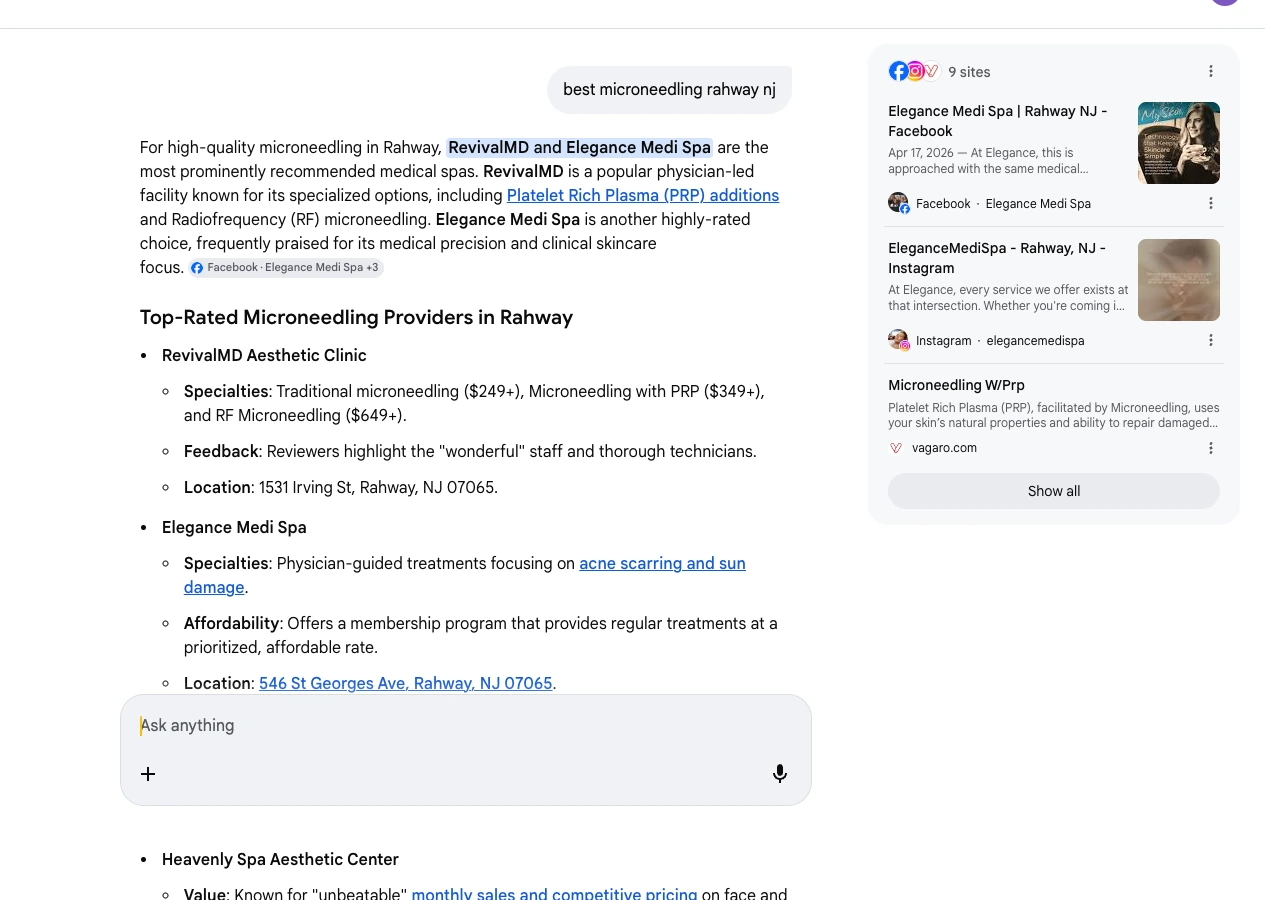Activate the microphone voice input icon
The image size is (1265, 900).
[x=780, y=774]
